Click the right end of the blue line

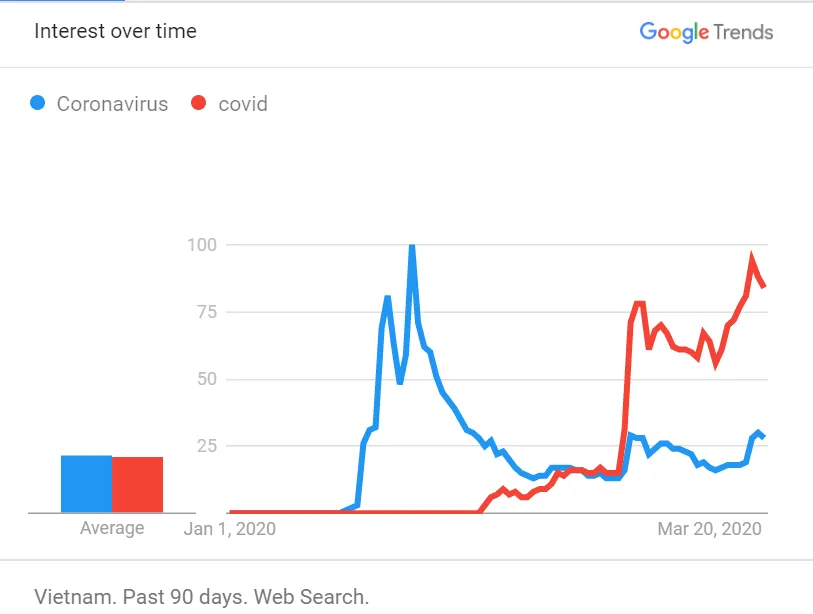click(x=765, y=437)
